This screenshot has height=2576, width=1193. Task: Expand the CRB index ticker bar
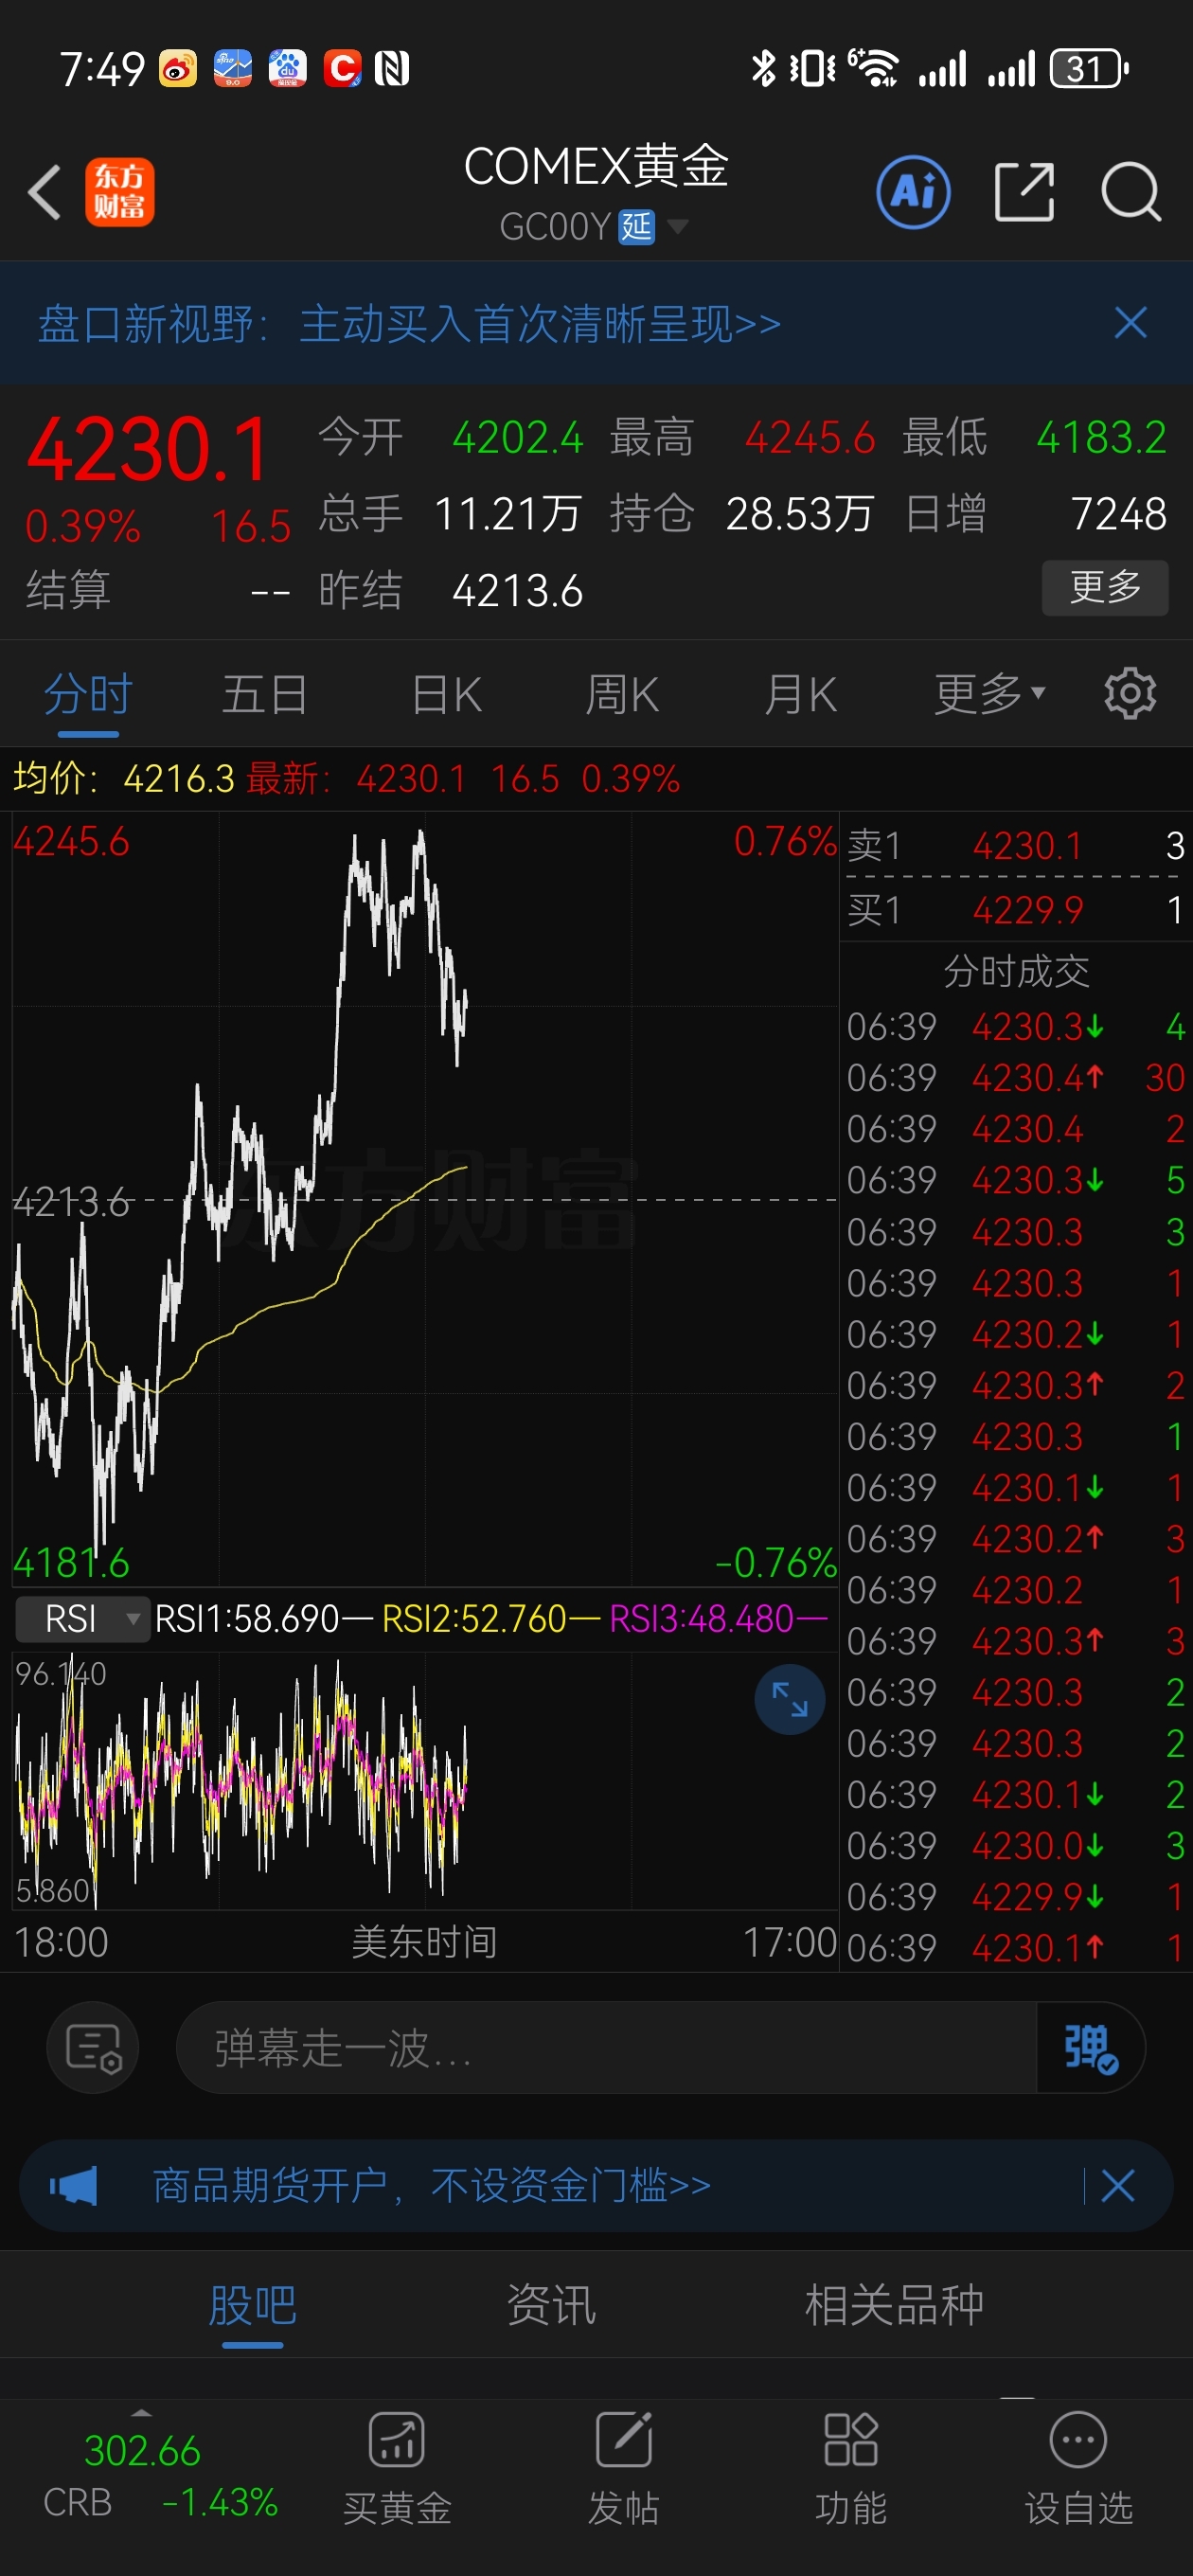pos(141,2413)
